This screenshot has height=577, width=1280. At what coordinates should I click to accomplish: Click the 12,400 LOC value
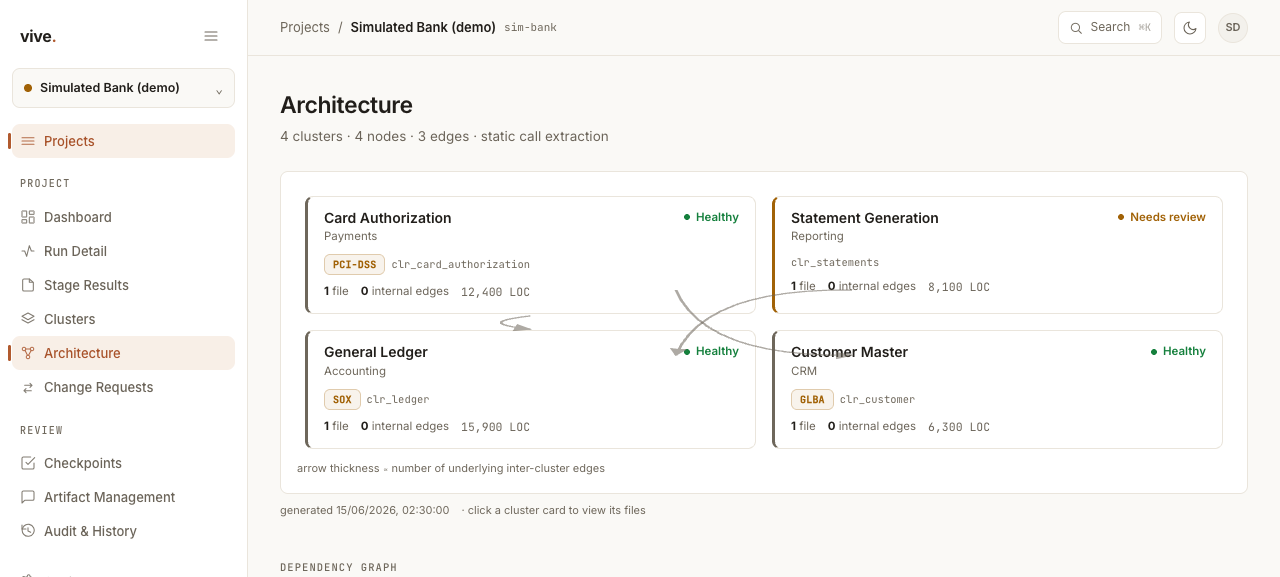coord(495,292)
